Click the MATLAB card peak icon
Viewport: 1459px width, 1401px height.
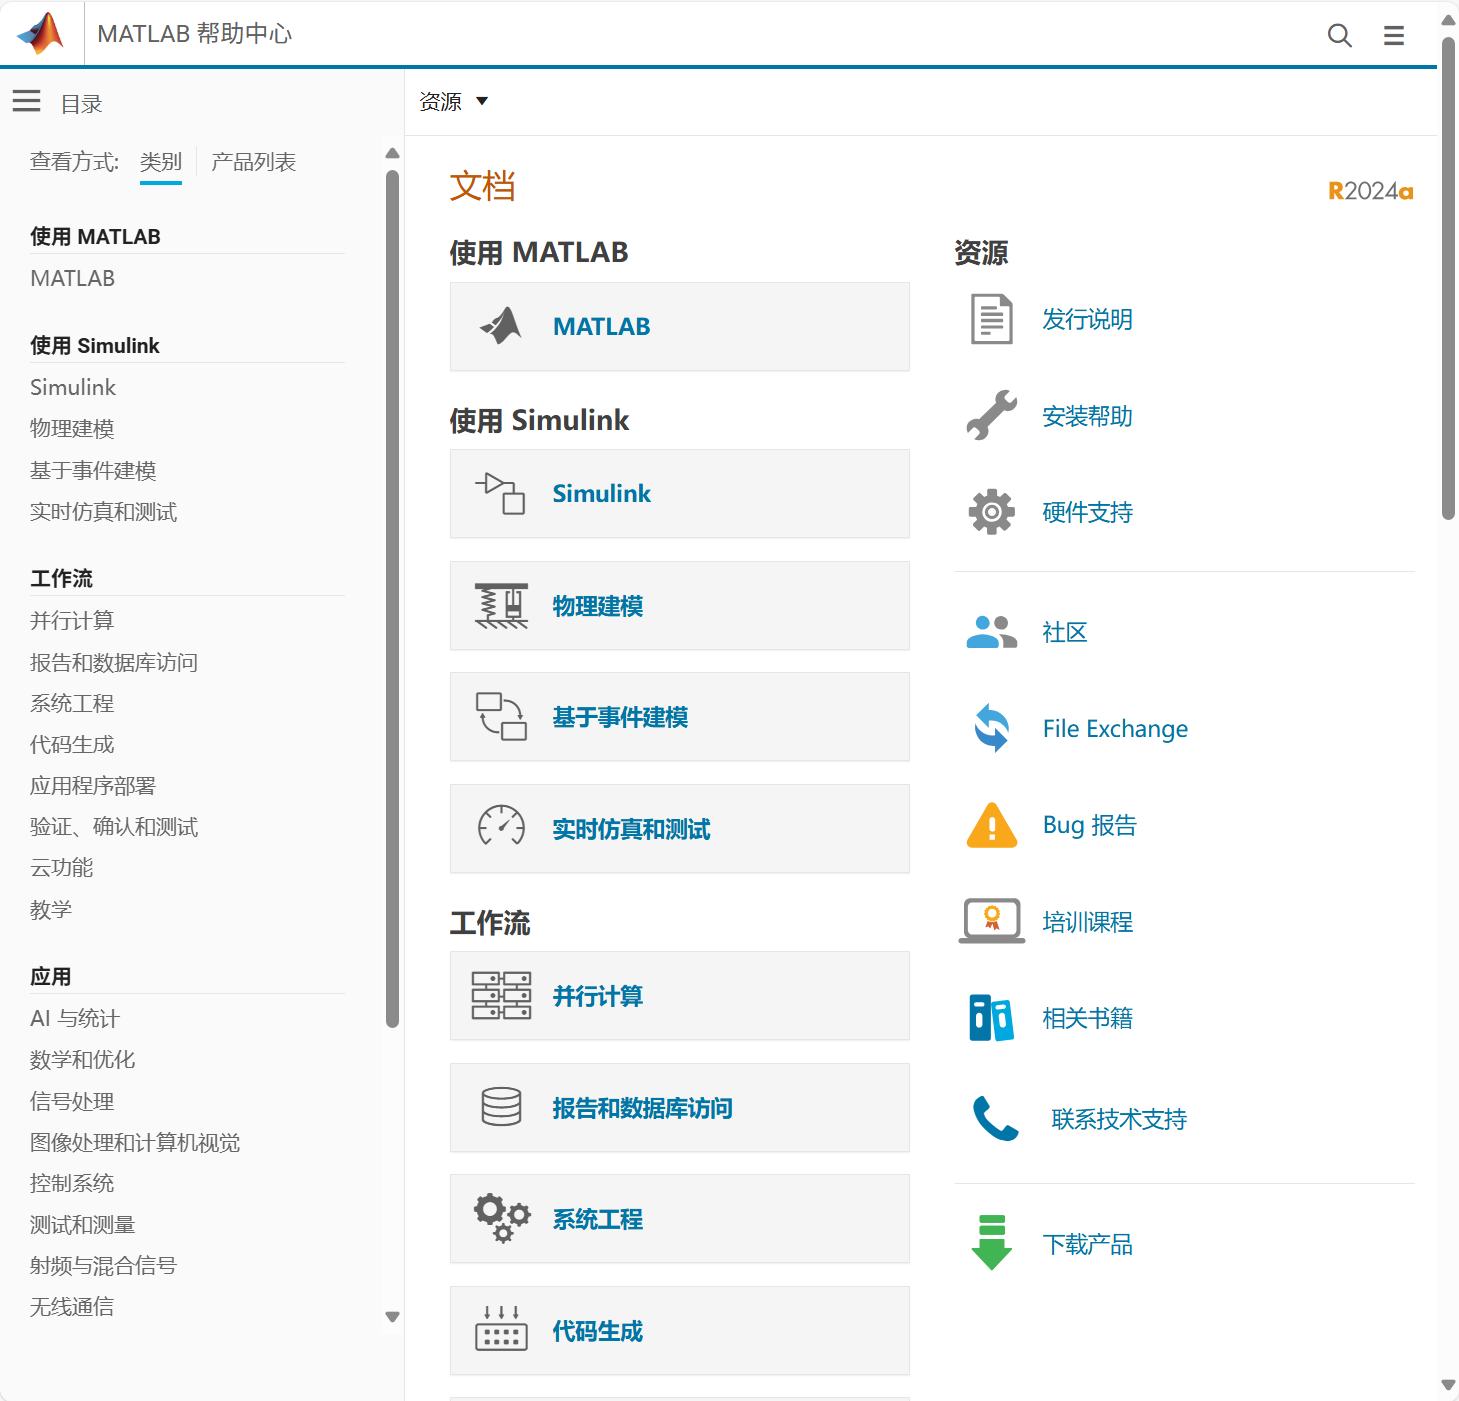501,326
